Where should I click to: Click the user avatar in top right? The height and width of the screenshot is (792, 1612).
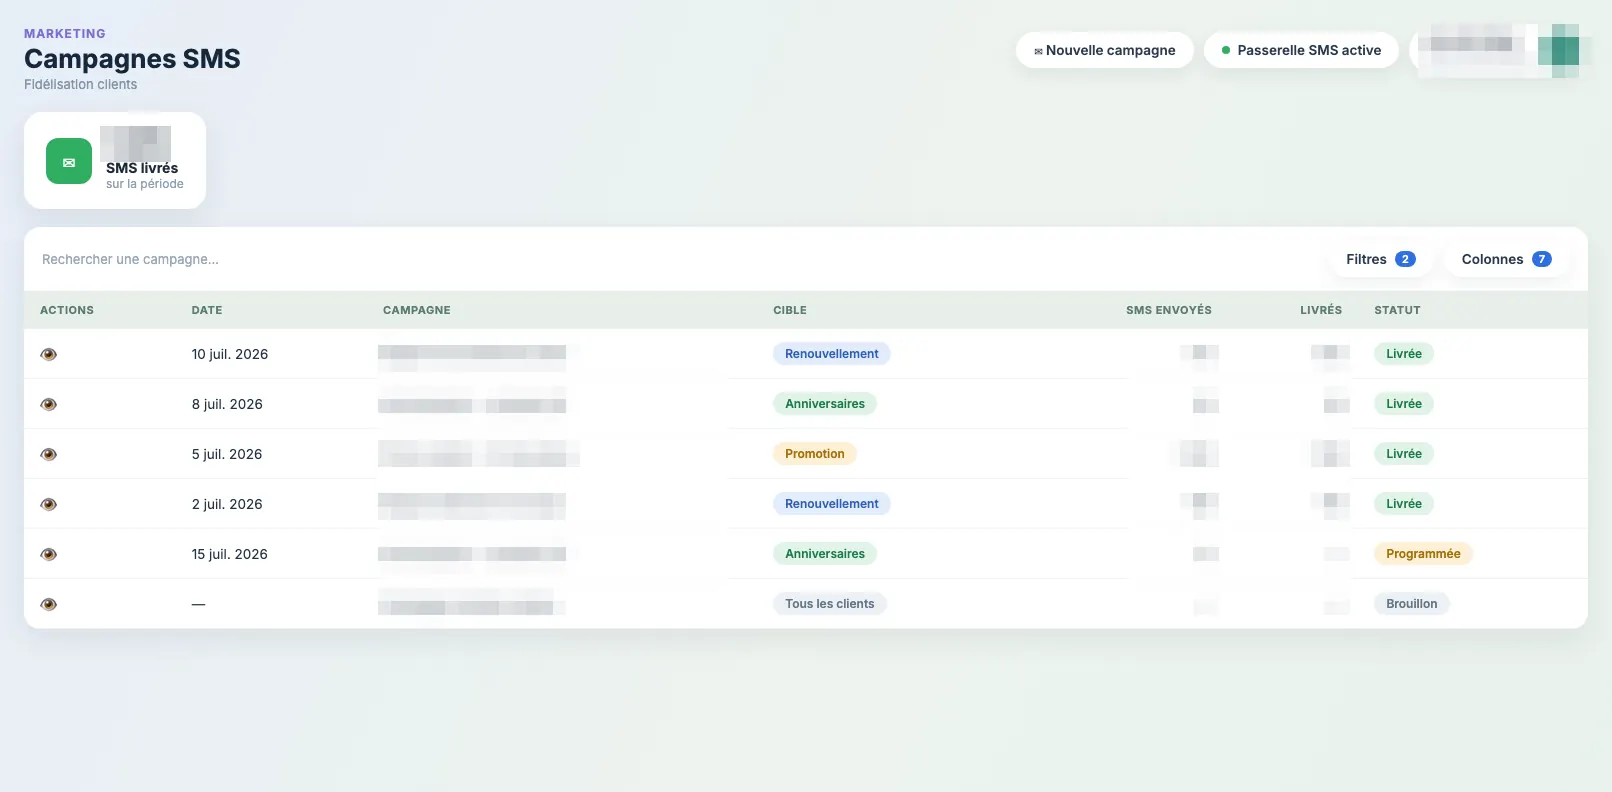click(x=1558, y=50)
